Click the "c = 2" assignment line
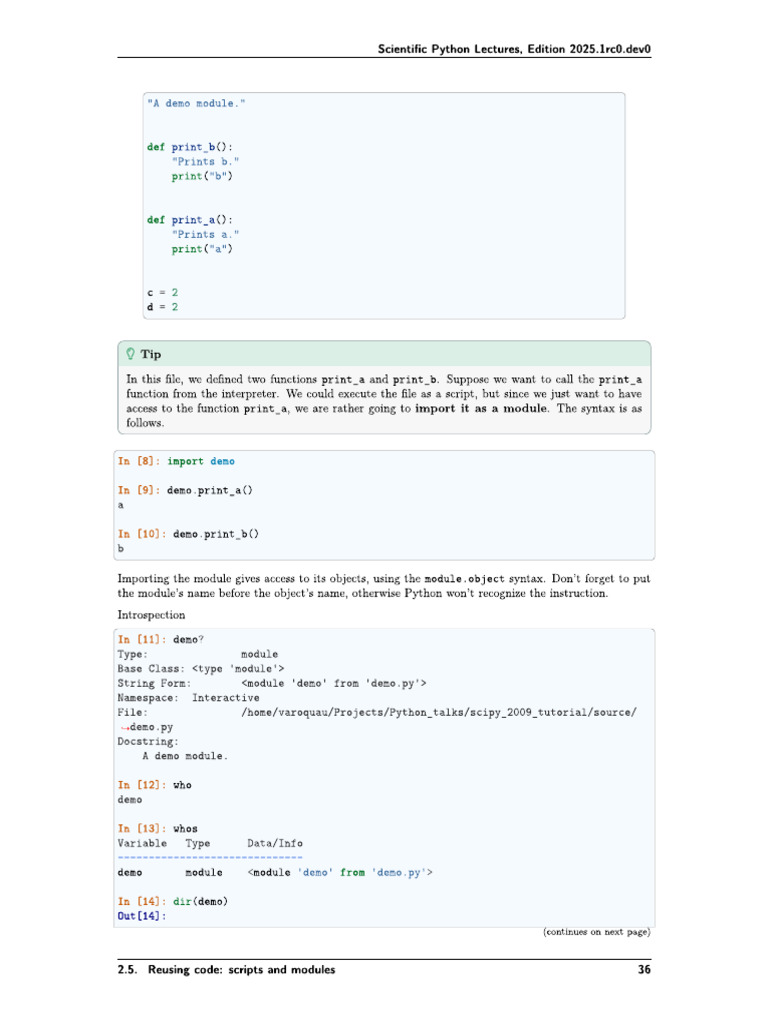Screen dimensions: 768x1024 tap(162, 292)
